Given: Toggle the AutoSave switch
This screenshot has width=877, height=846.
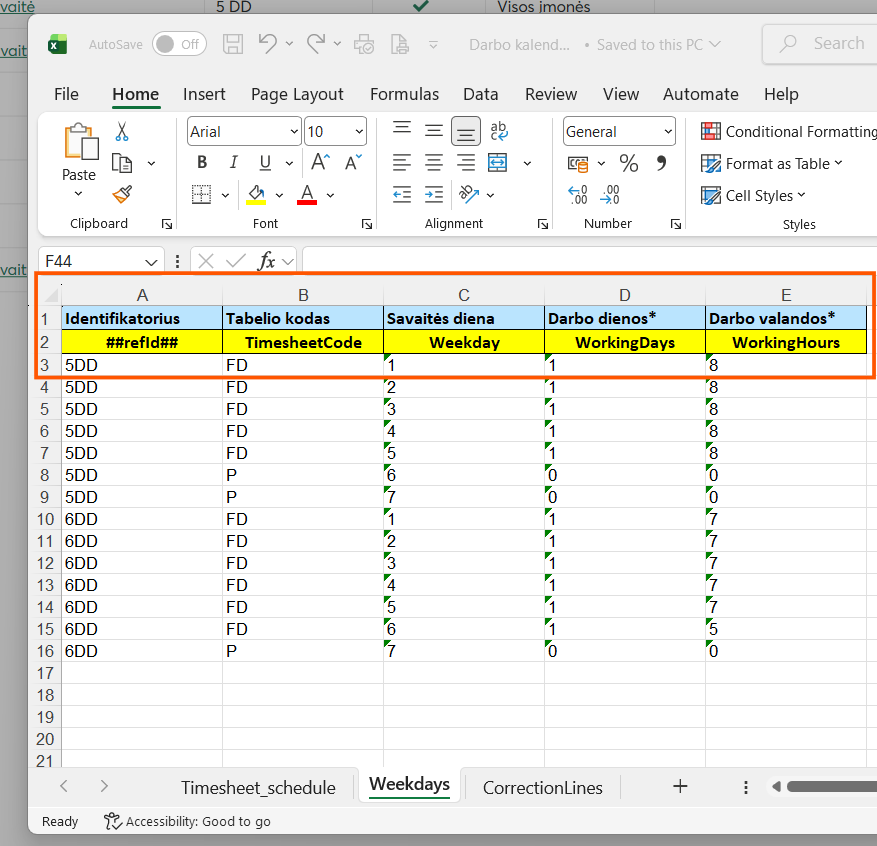Looking at the screenshot, I should point(179,44).
